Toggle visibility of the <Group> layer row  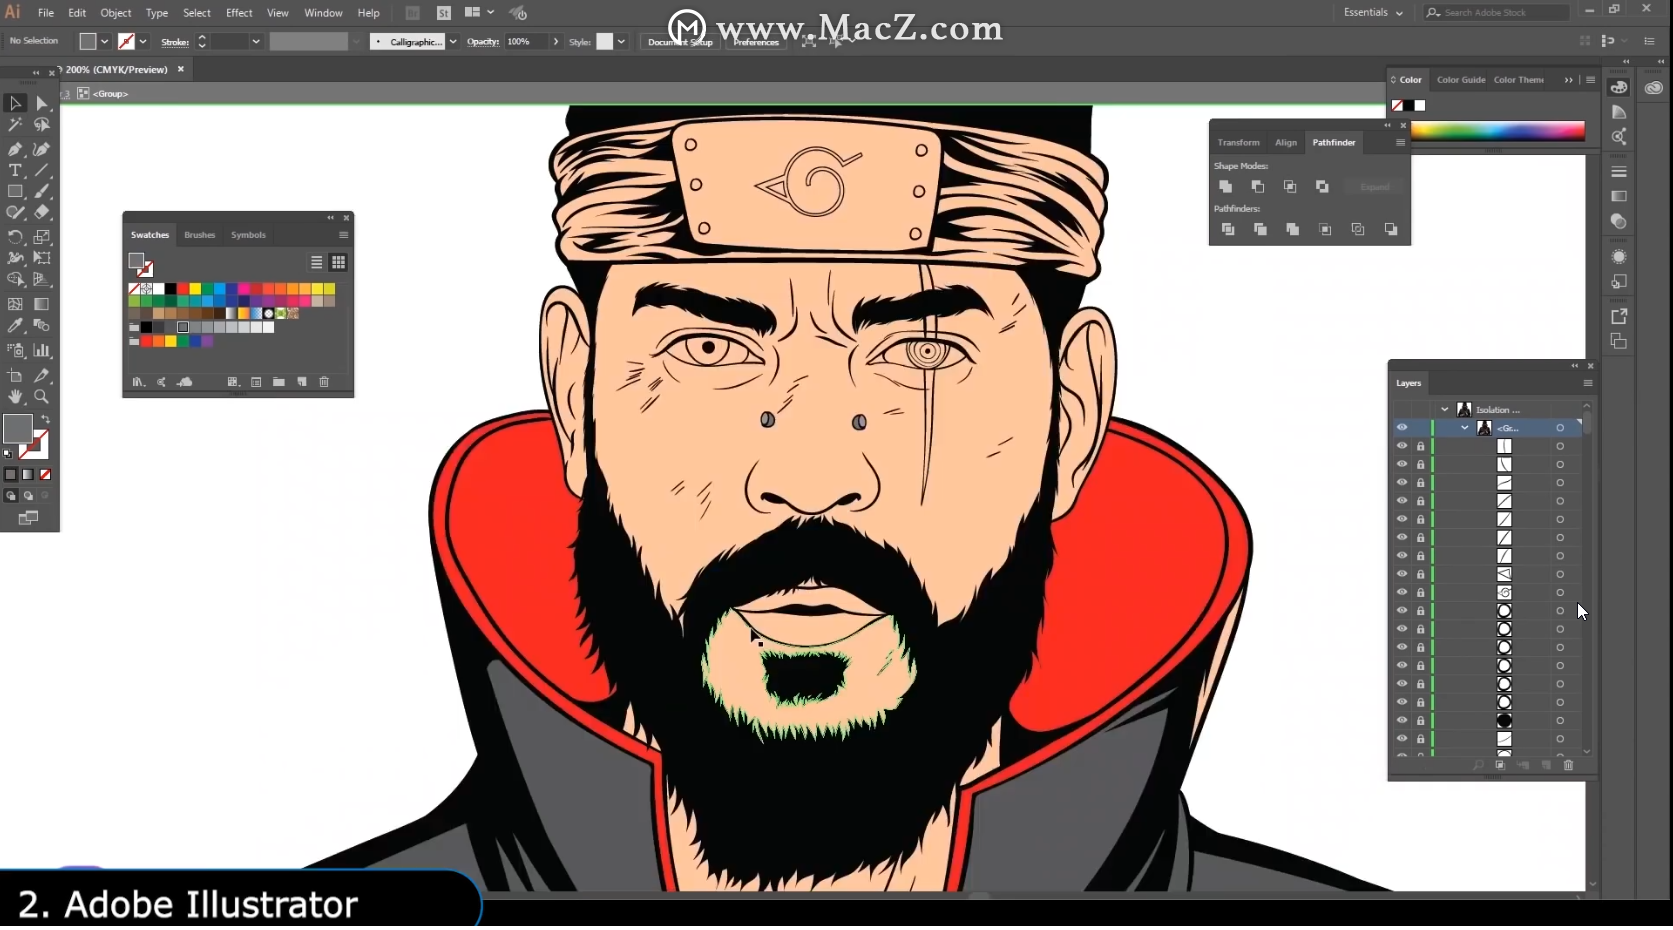point(1402,428)
